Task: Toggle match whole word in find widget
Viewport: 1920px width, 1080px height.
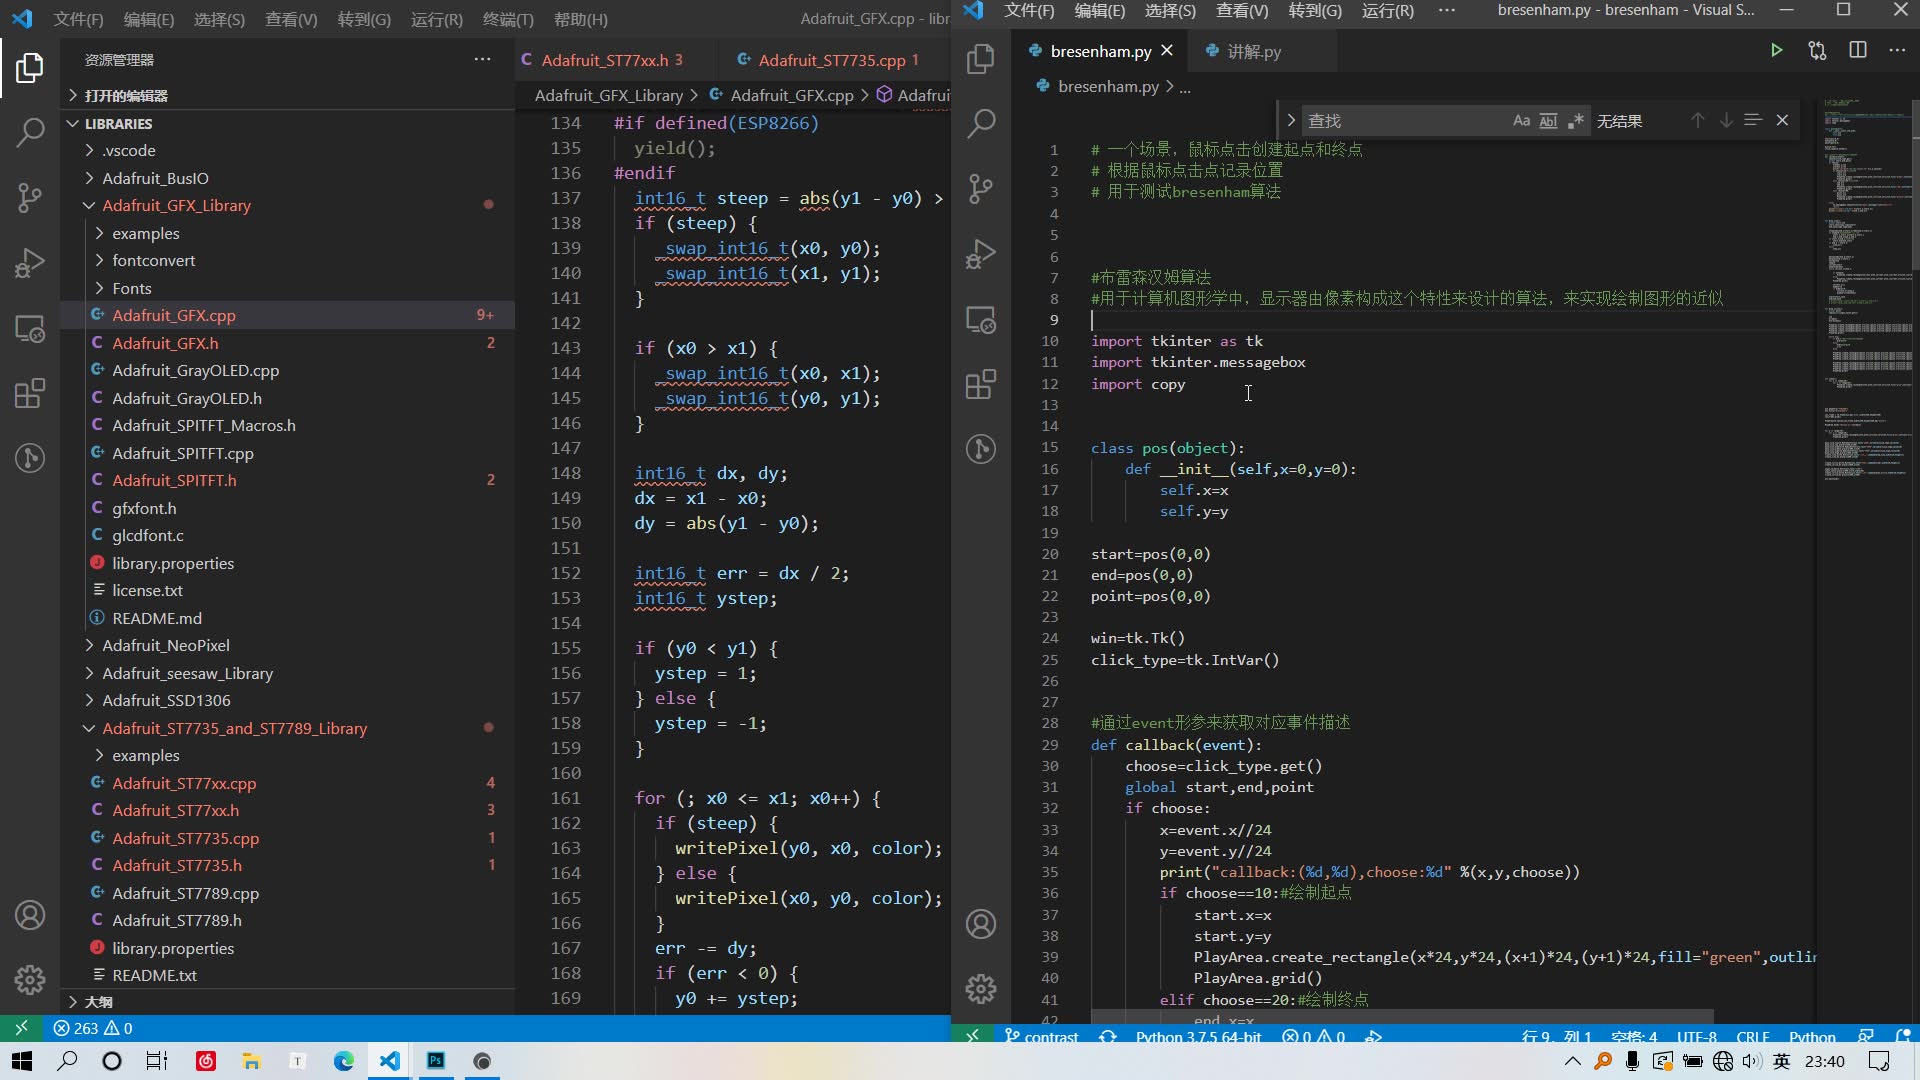Action: pos(1548,121)
